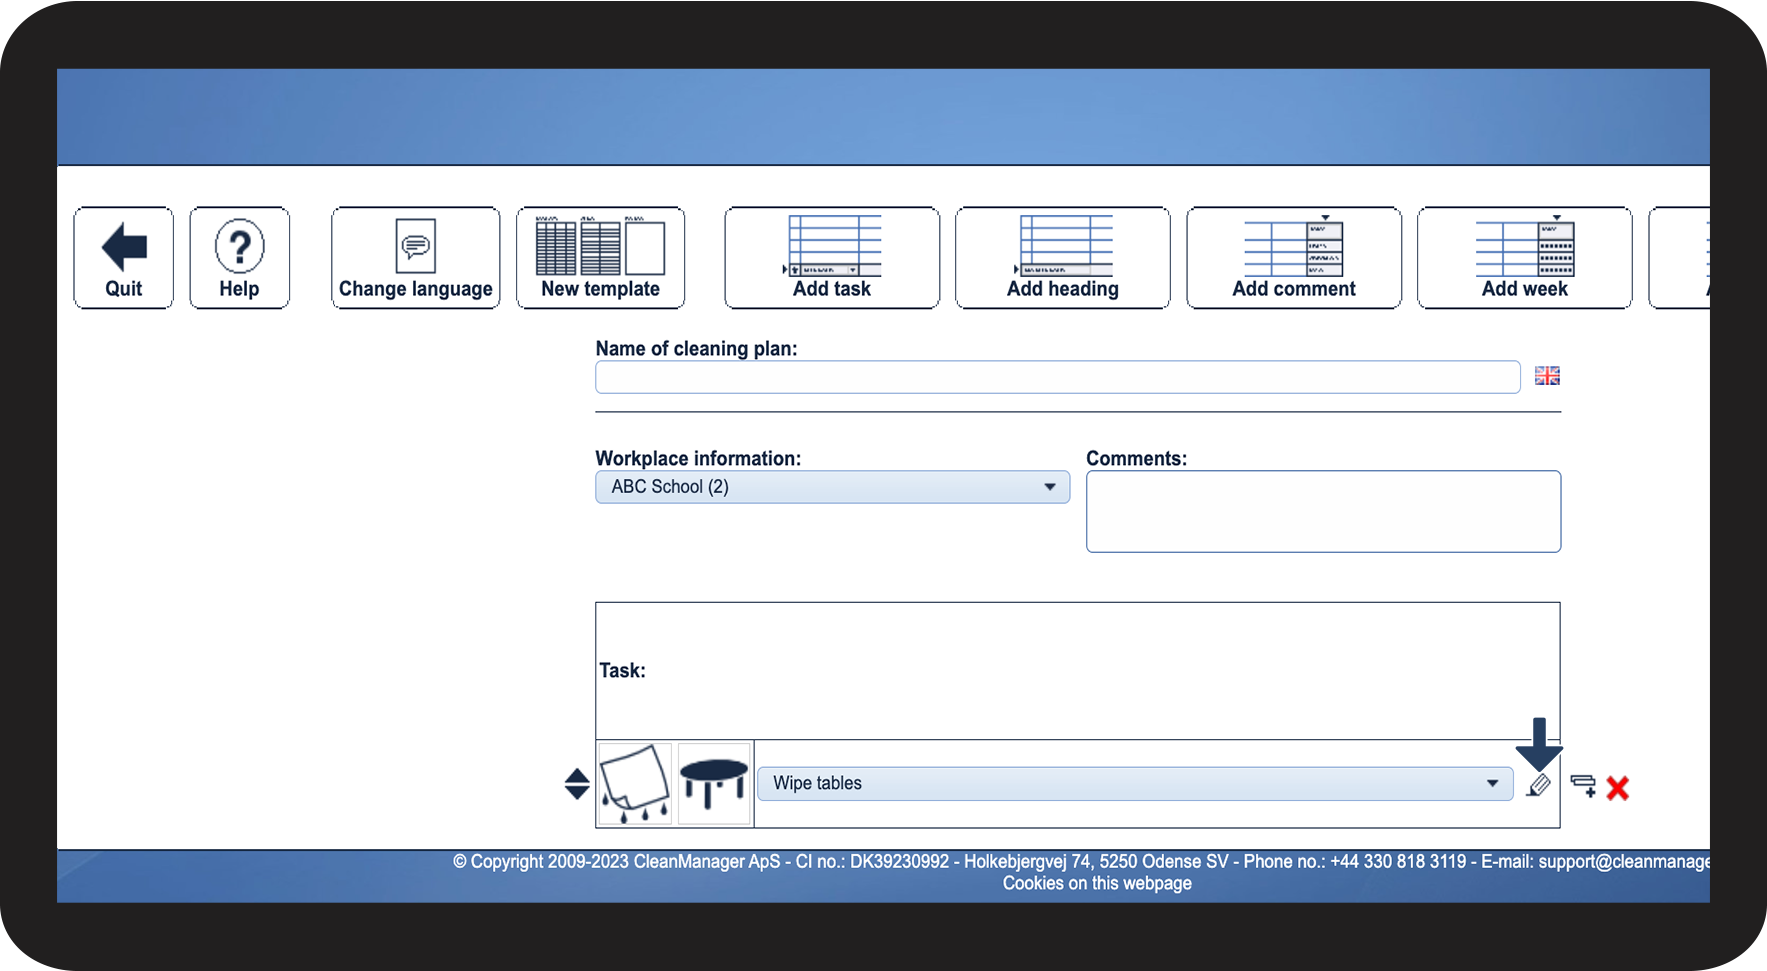Move the task down with the down arrow
The image size is (1767, 971).
577,793
